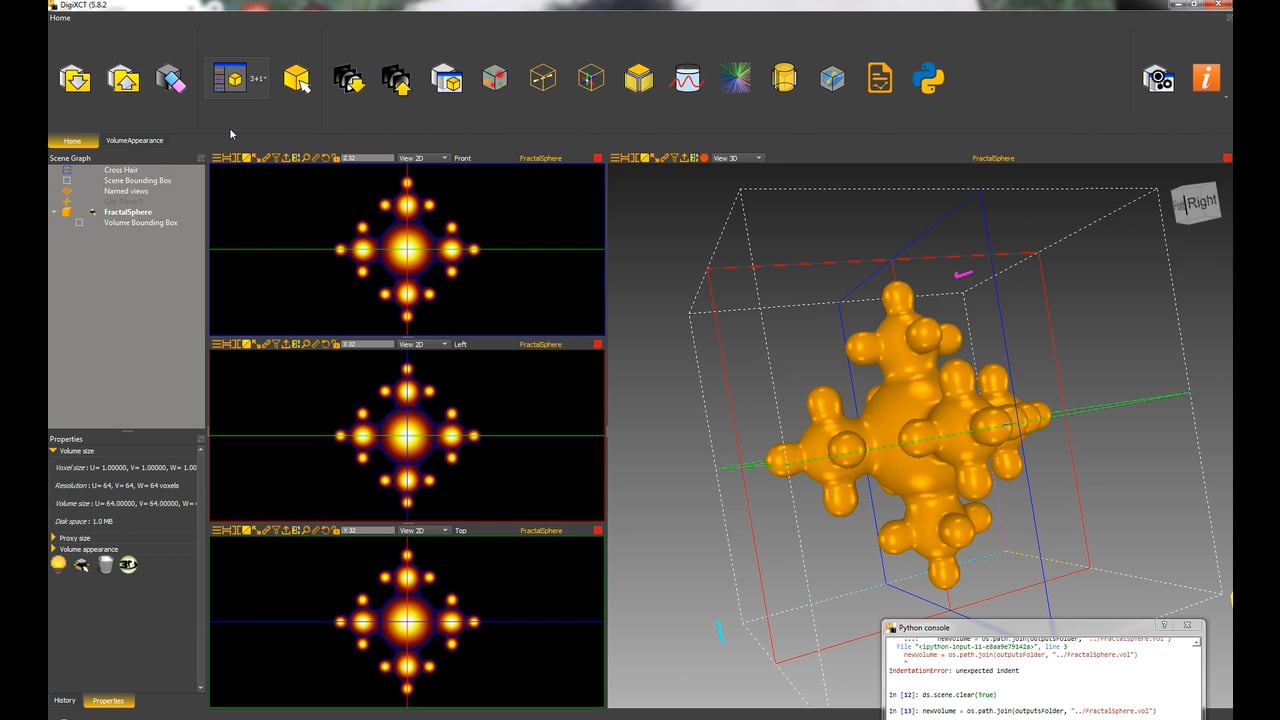This screenshot has width=1280, height=720.
Task: Open the View 3D dropdown
Action: click(737, 158)
